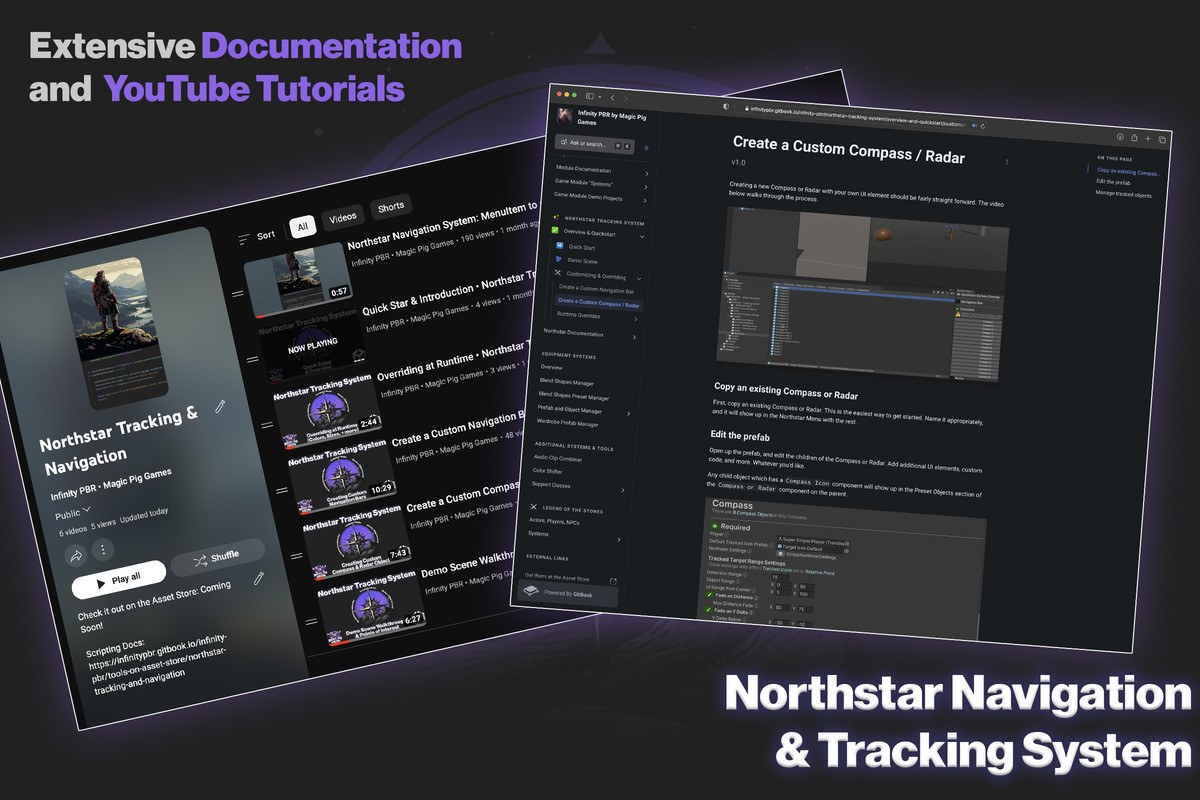Expand the Northstar Documentation section
Image resolution: width=1200 pixels, height=800 pixels.
[634, 337]
